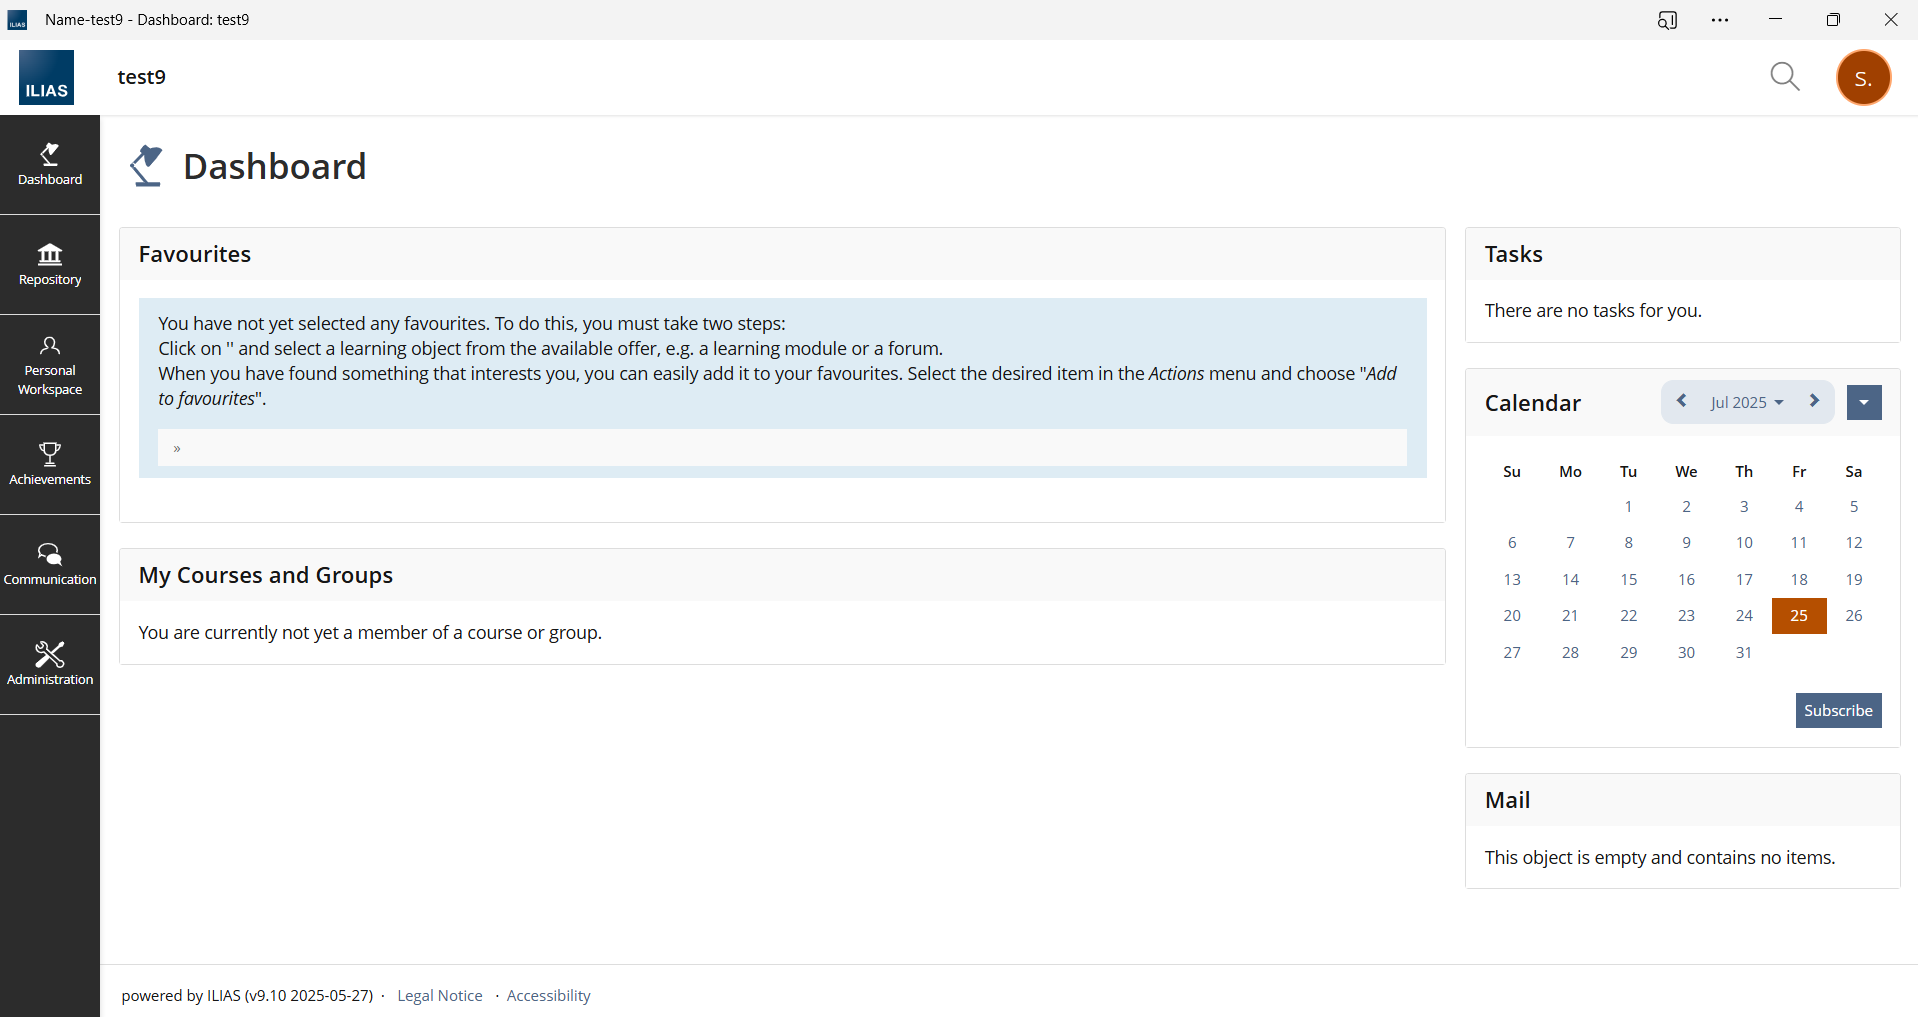Open Personal Workspace in the sidebar
Screen dimensions: 1918x1017
tap(50, 365)
